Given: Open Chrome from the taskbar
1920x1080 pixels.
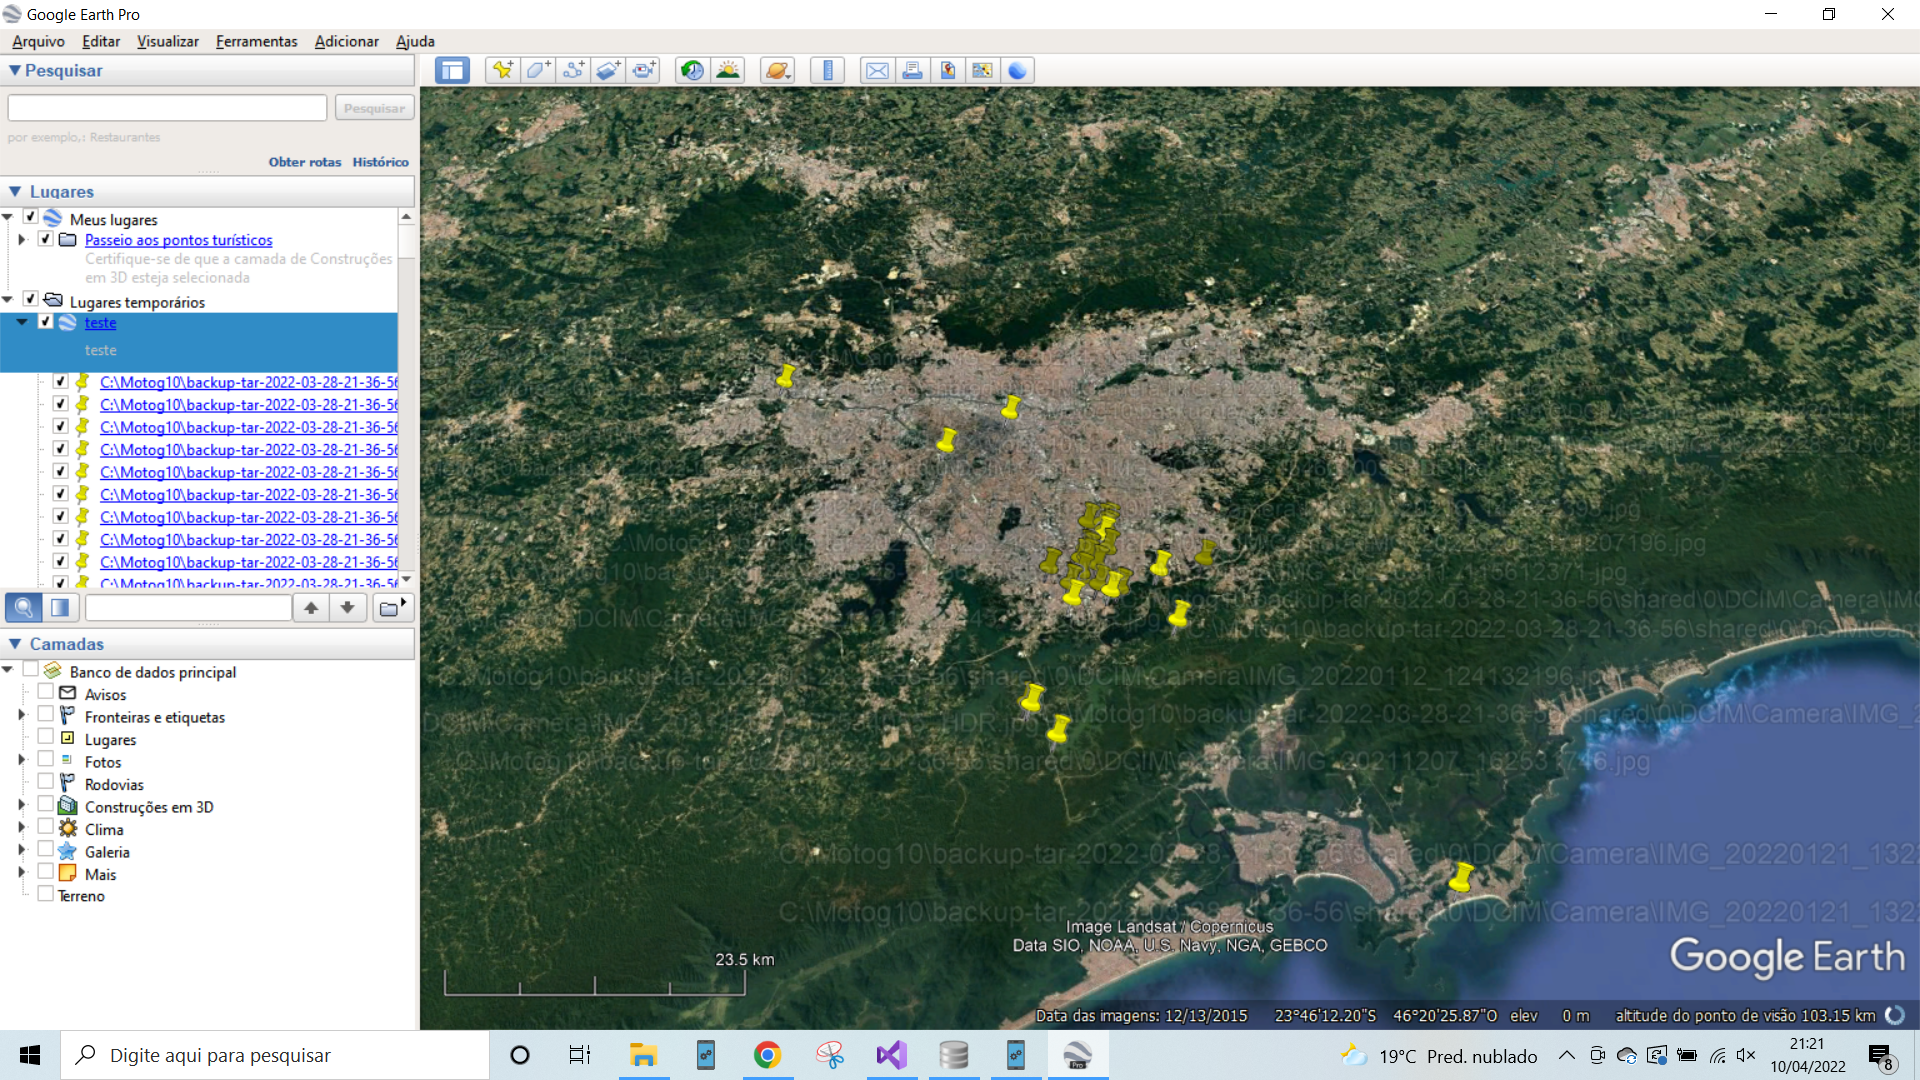Looking at the screenshot, I should pos(767,1055).
